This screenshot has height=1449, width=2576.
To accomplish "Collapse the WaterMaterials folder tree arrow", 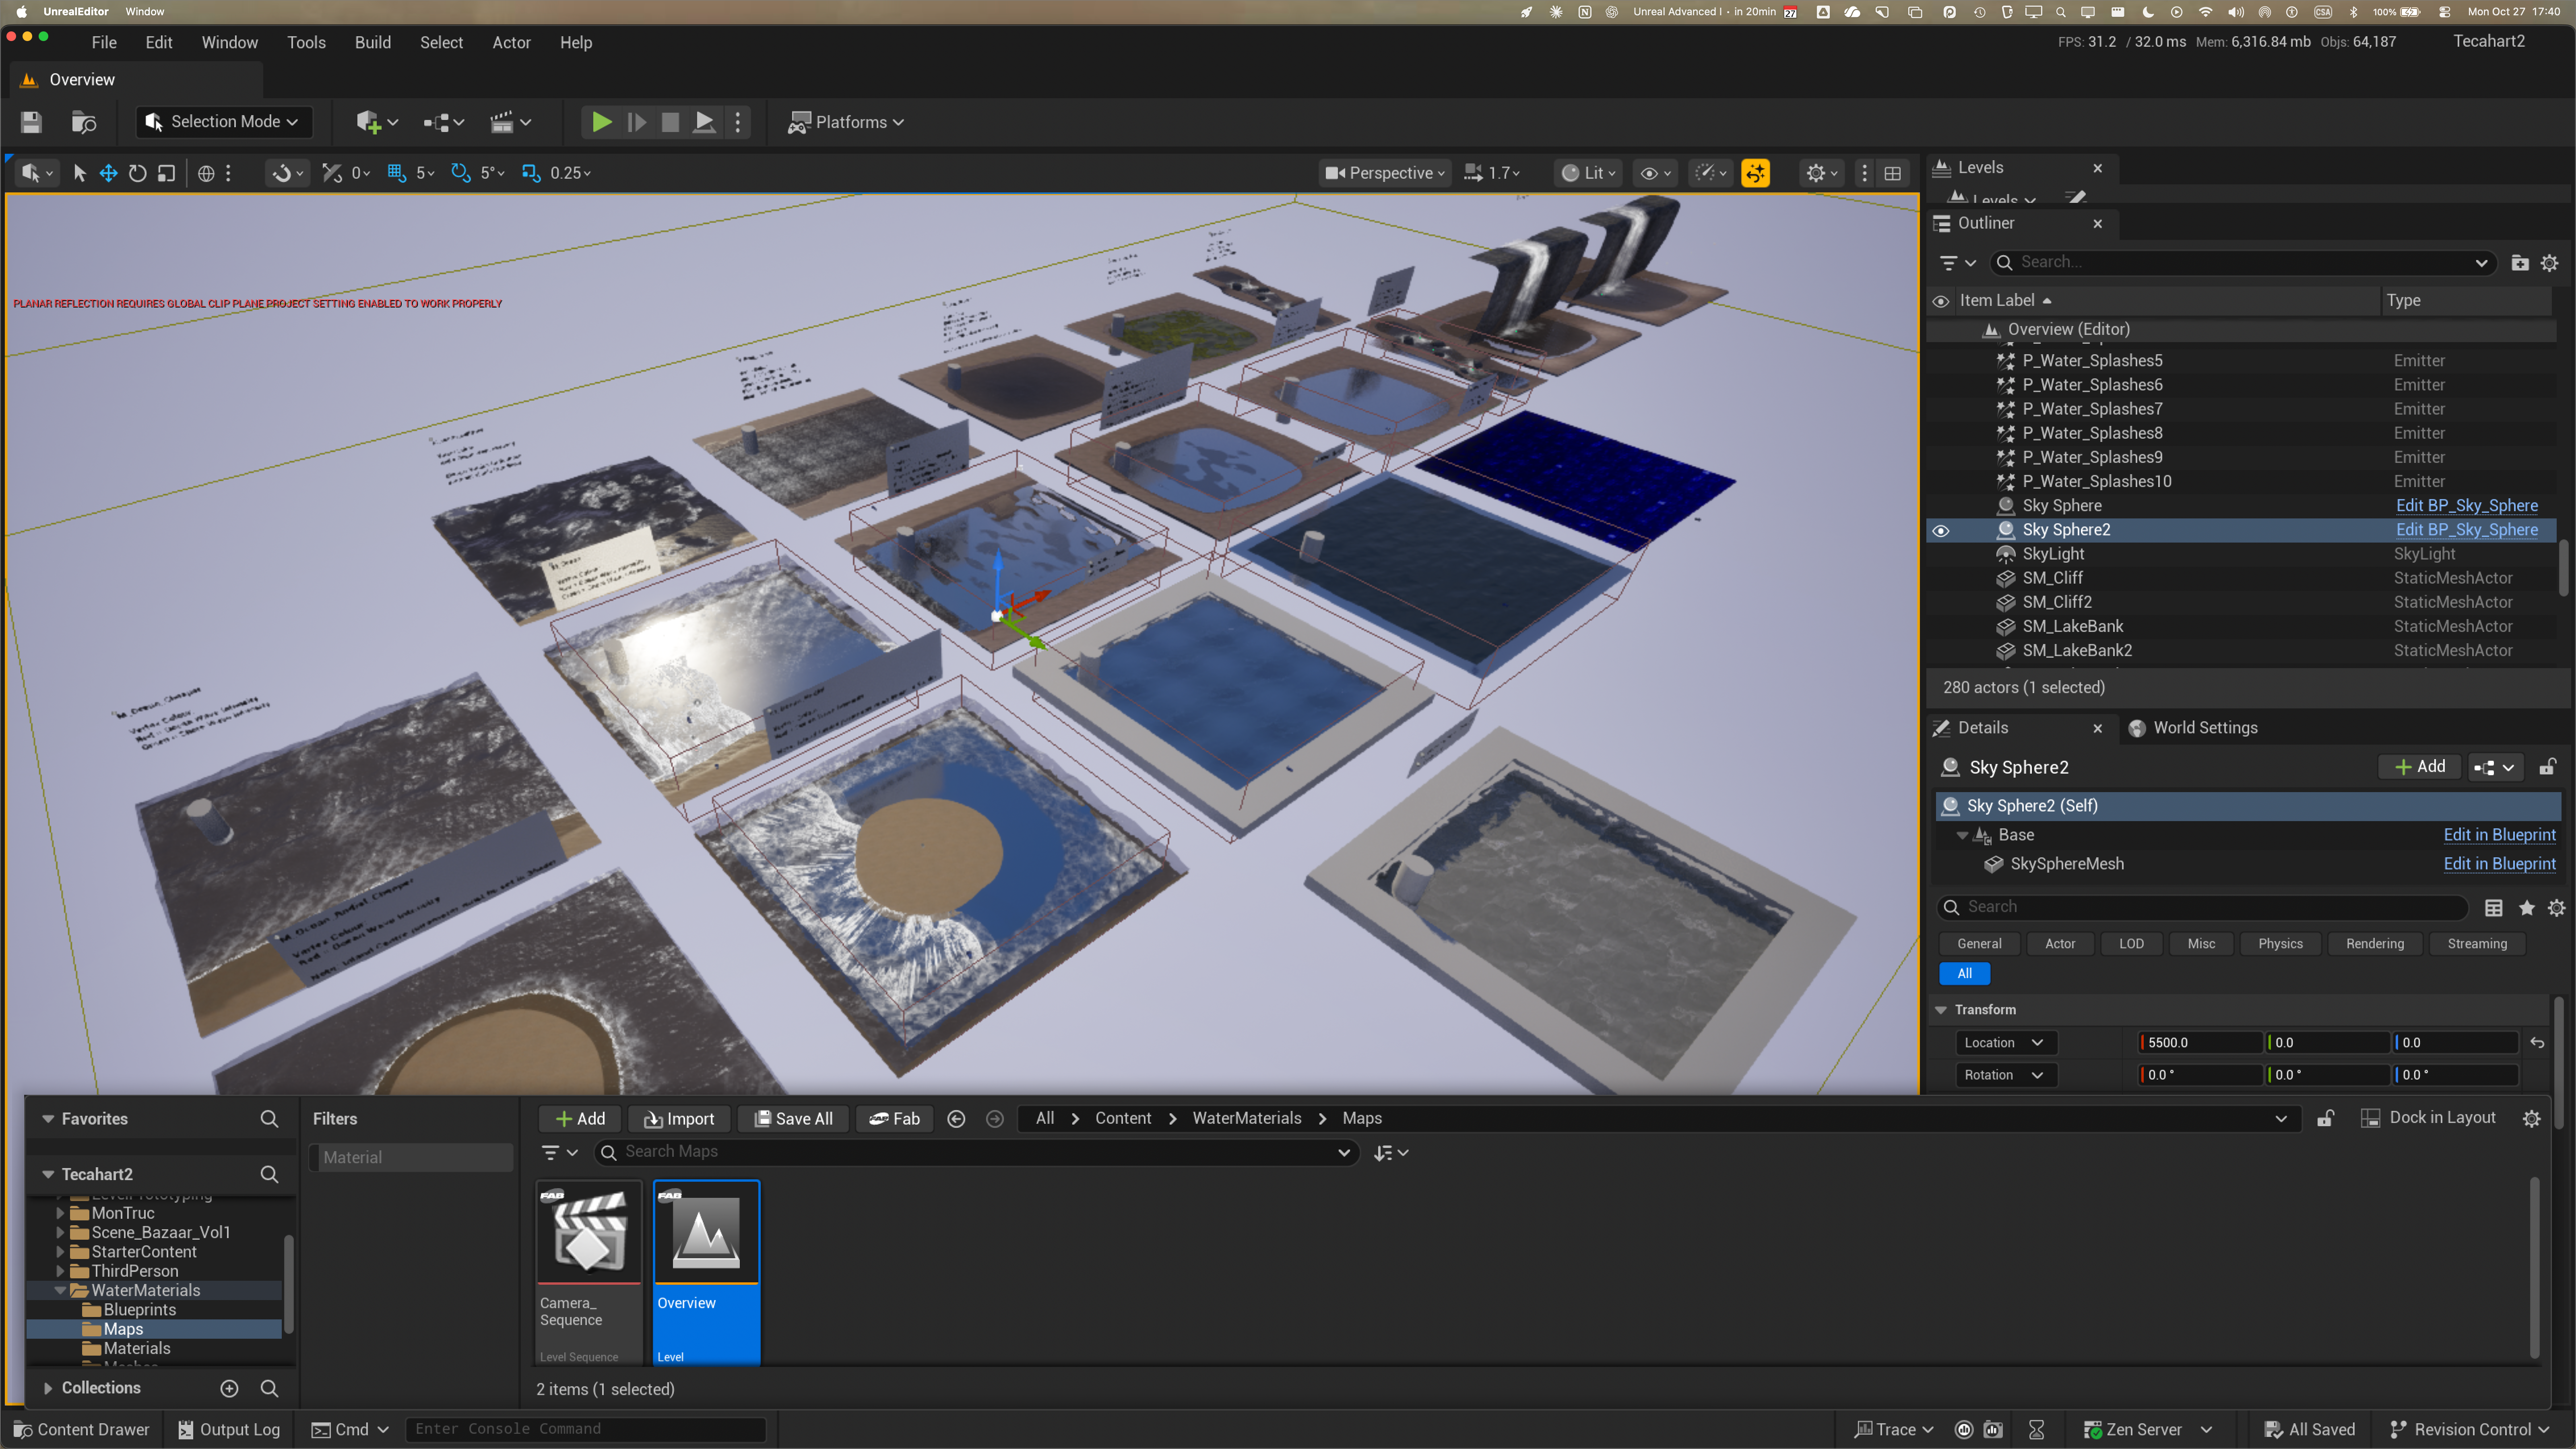I will click(x=60, y=1291).
